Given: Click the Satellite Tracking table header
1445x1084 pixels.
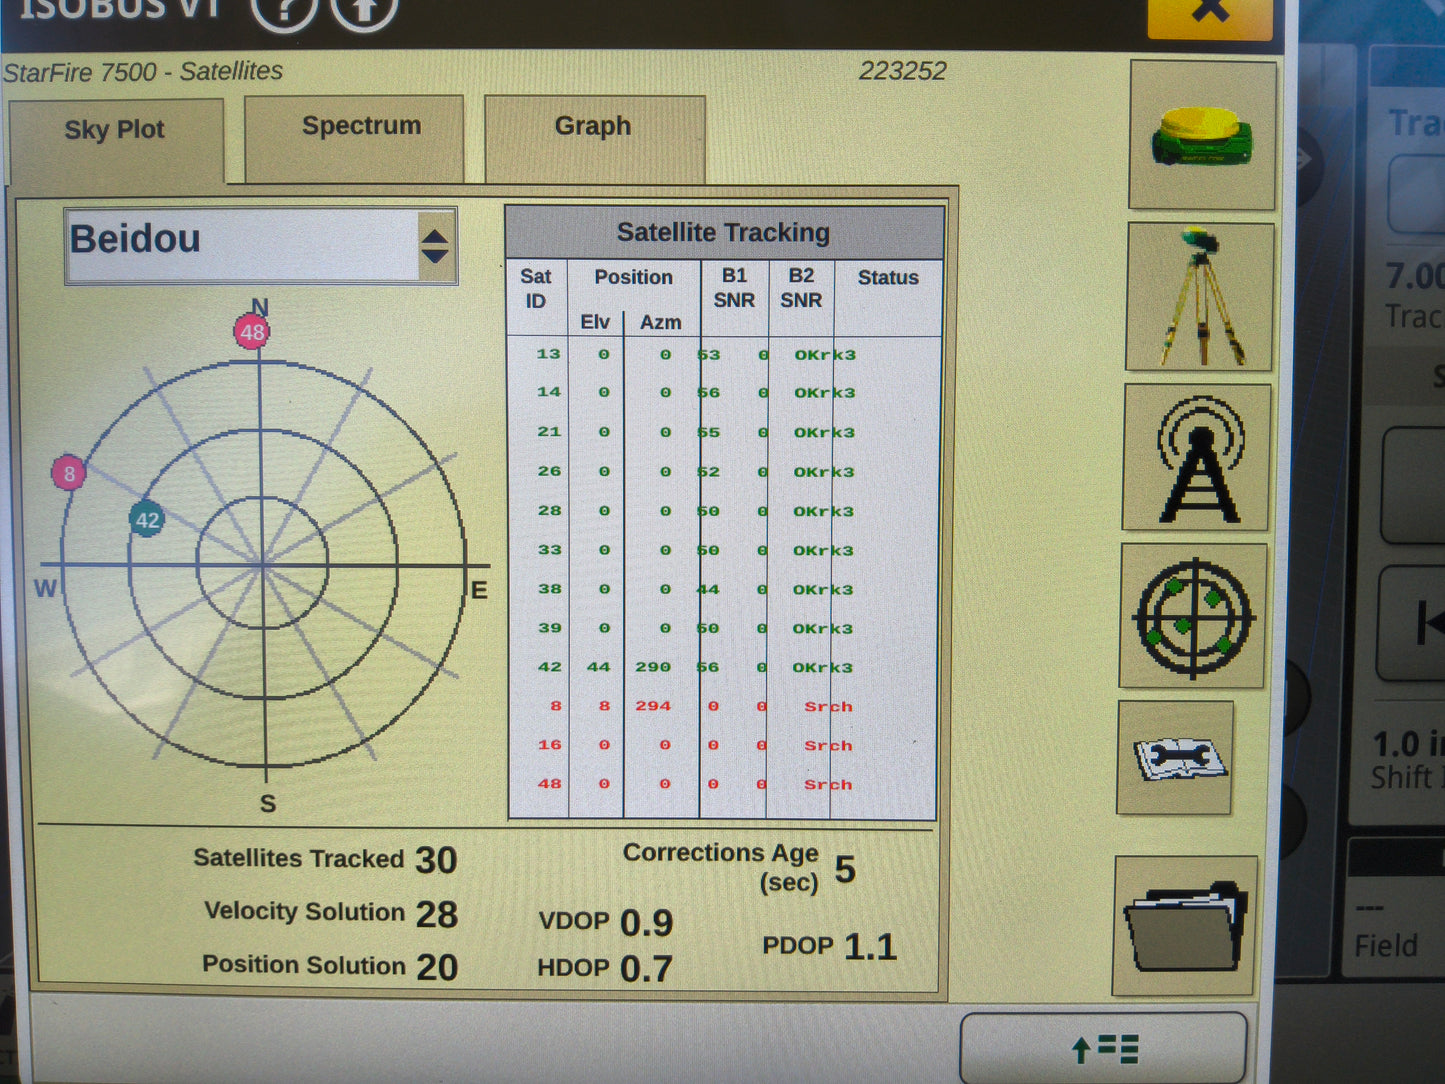Looking at the screenshot, I should click(723, 232).
